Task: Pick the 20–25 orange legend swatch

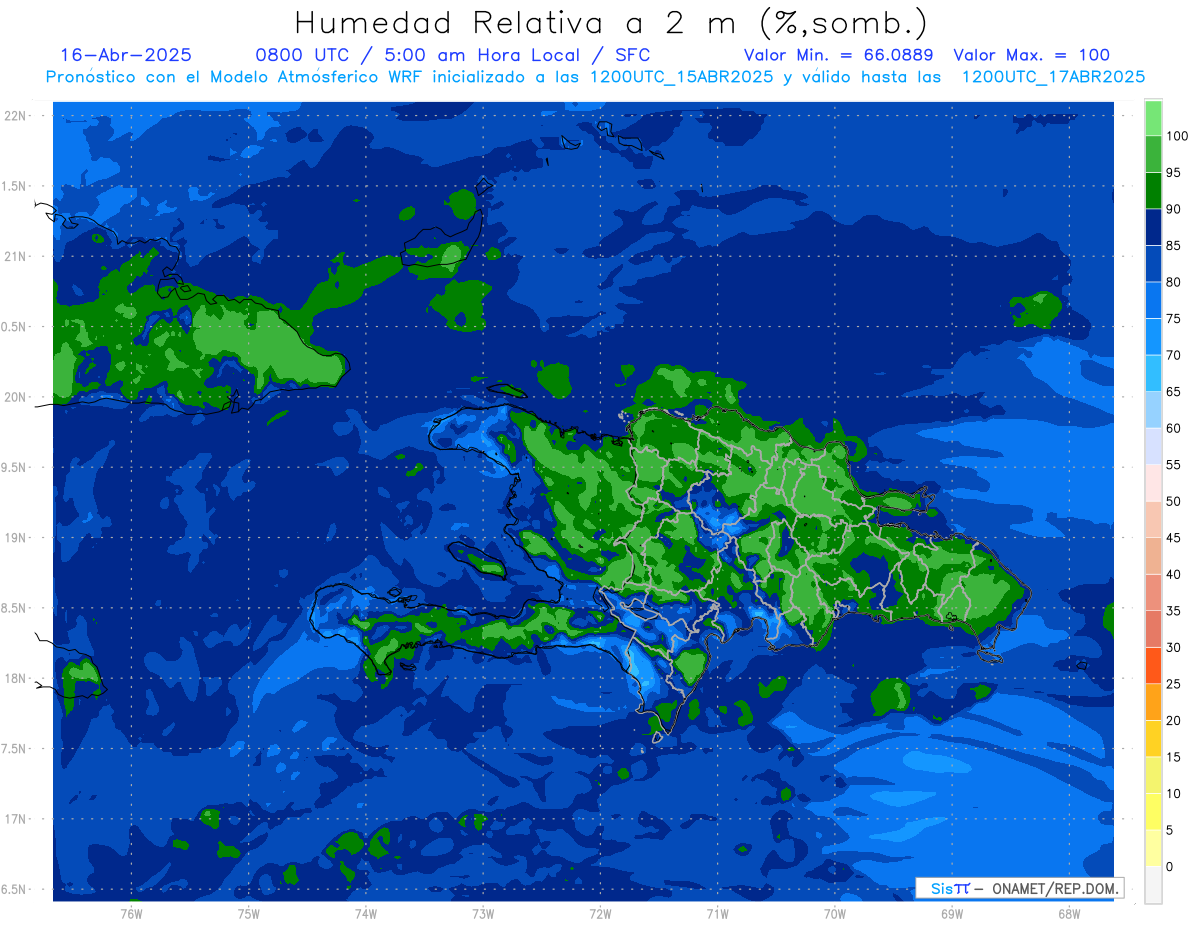Action: 1153,702
